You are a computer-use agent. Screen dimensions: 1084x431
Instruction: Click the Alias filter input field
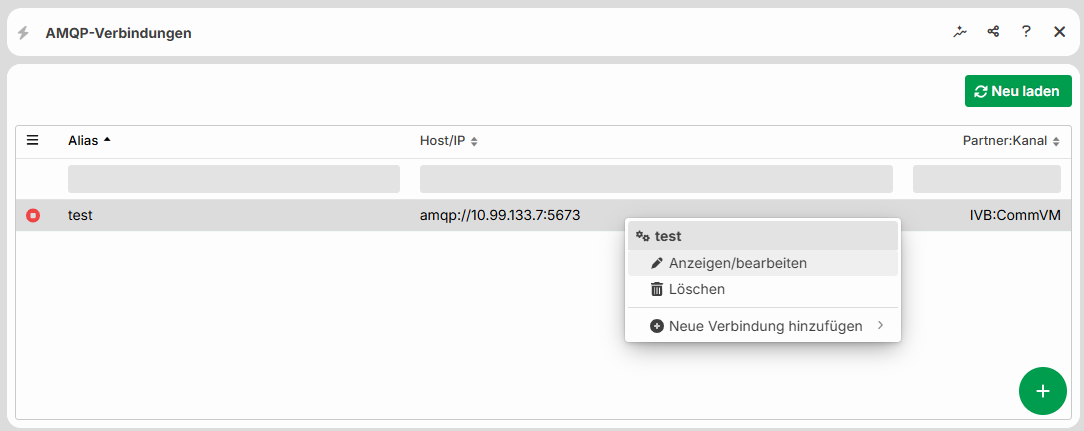(234, 178)
